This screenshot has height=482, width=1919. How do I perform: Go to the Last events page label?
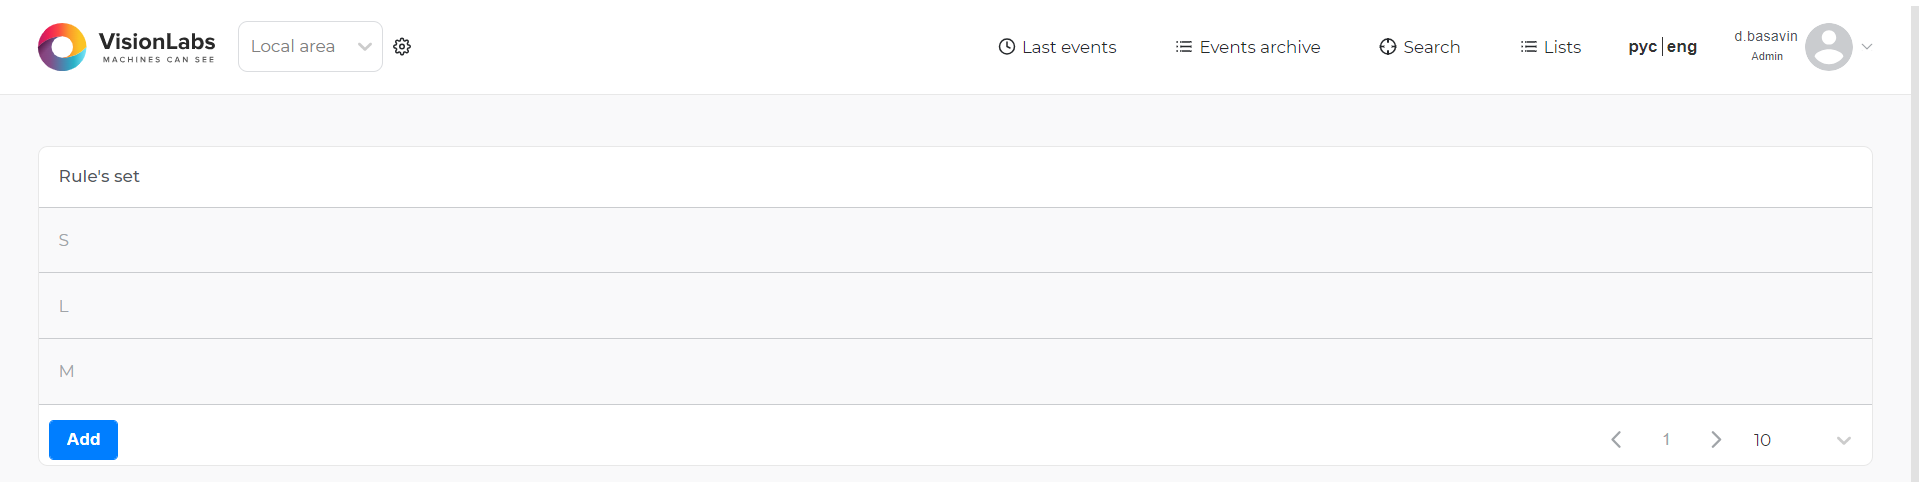point(1069,47)
